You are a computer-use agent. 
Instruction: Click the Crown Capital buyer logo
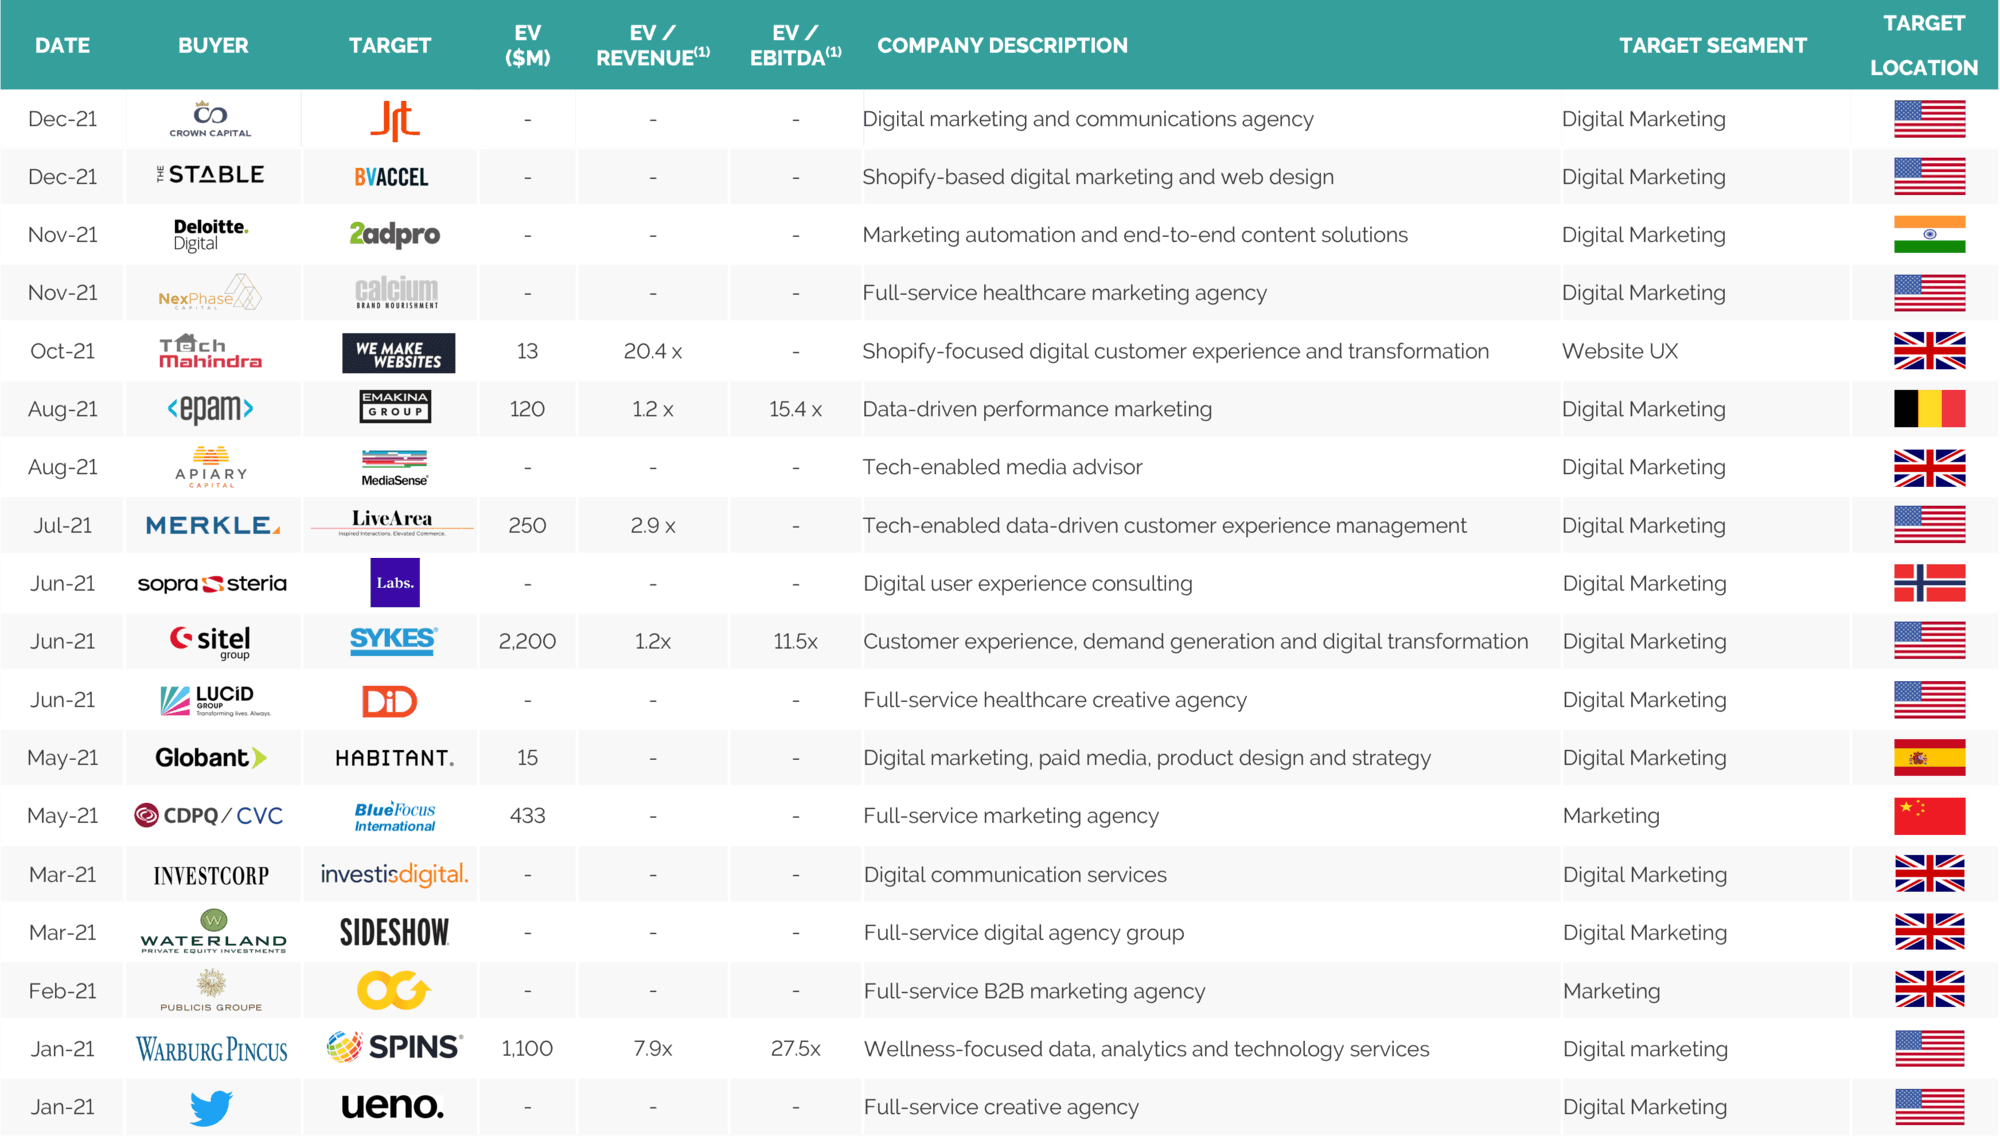point(210,119)
